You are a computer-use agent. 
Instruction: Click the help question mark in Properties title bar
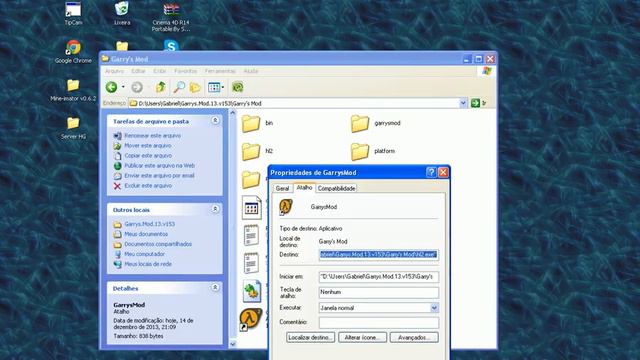[431, 172]
